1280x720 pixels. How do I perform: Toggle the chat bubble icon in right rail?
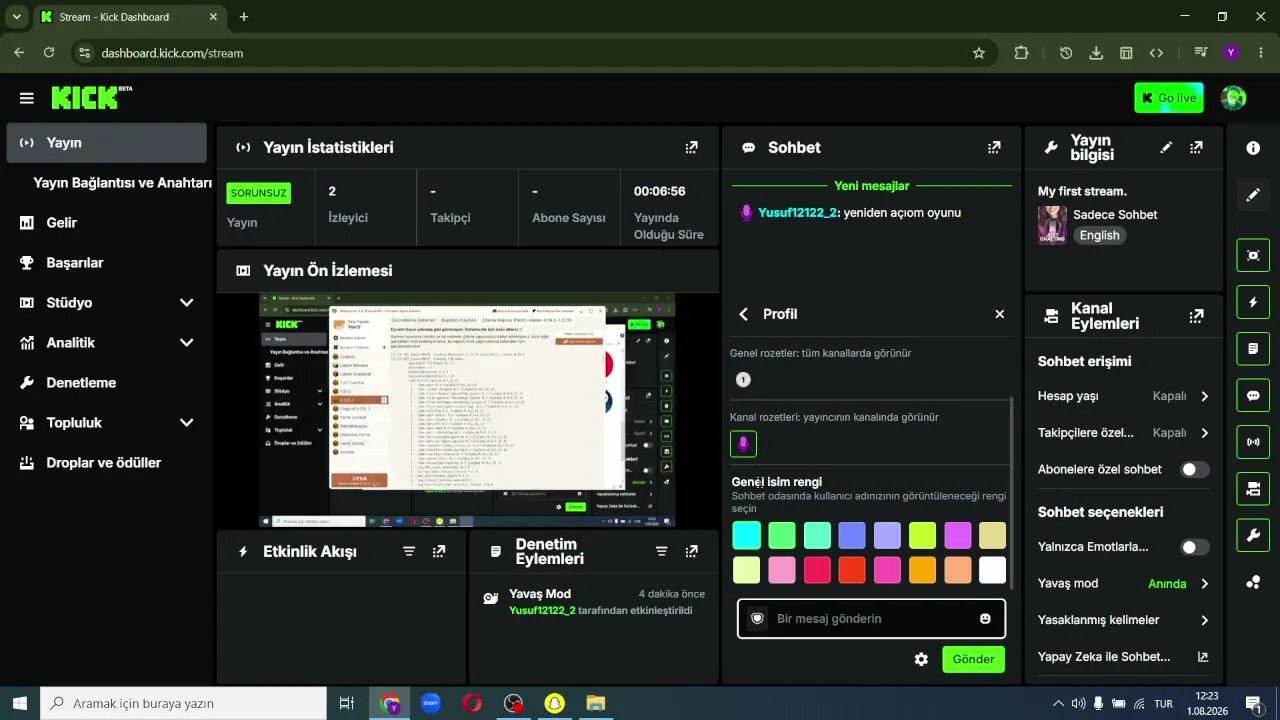coord(1253,395)
